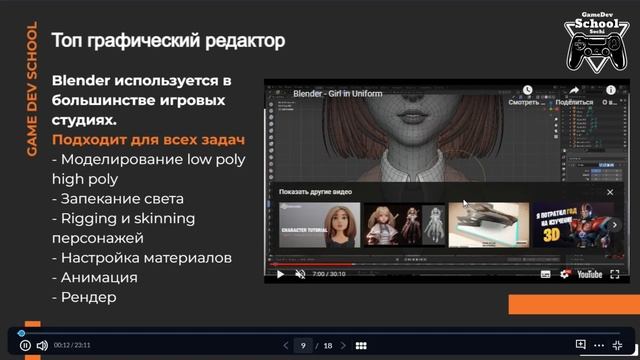640x360 pixels.
Task: Open the 3D robot video thumbnail
Action: click(x=573, y=225)
